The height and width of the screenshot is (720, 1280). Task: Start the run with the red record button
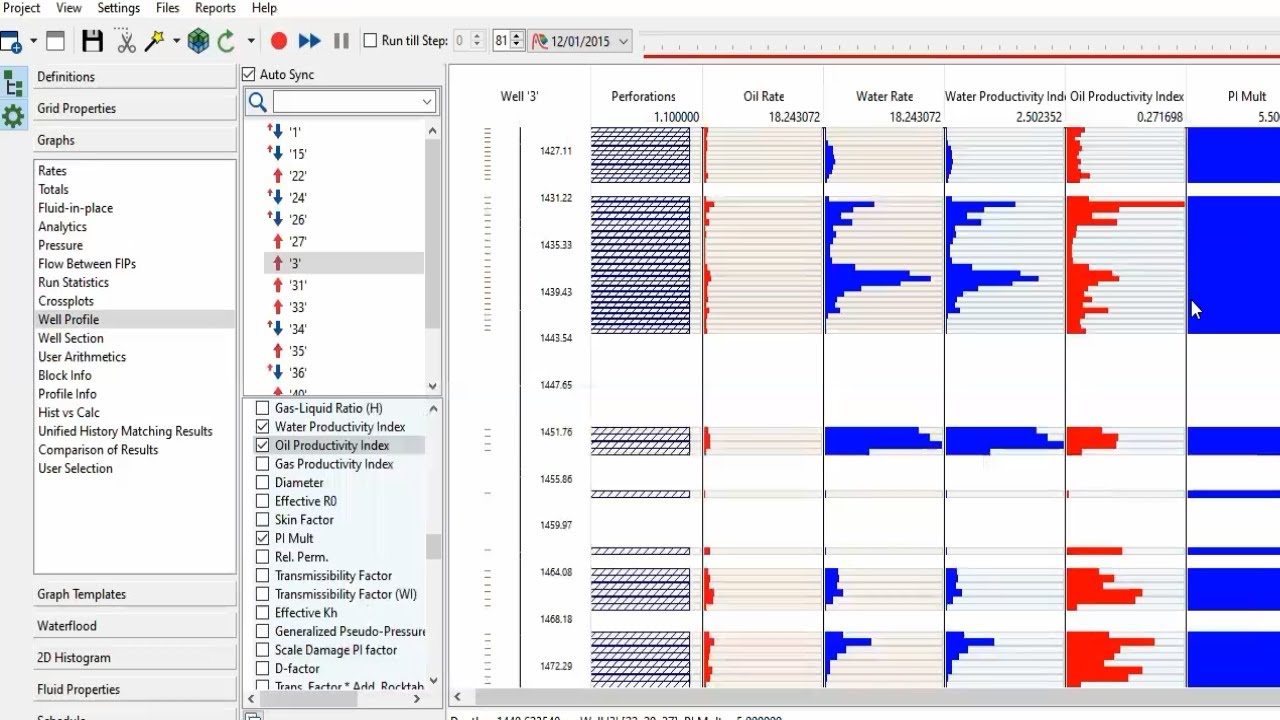[279, 41]
